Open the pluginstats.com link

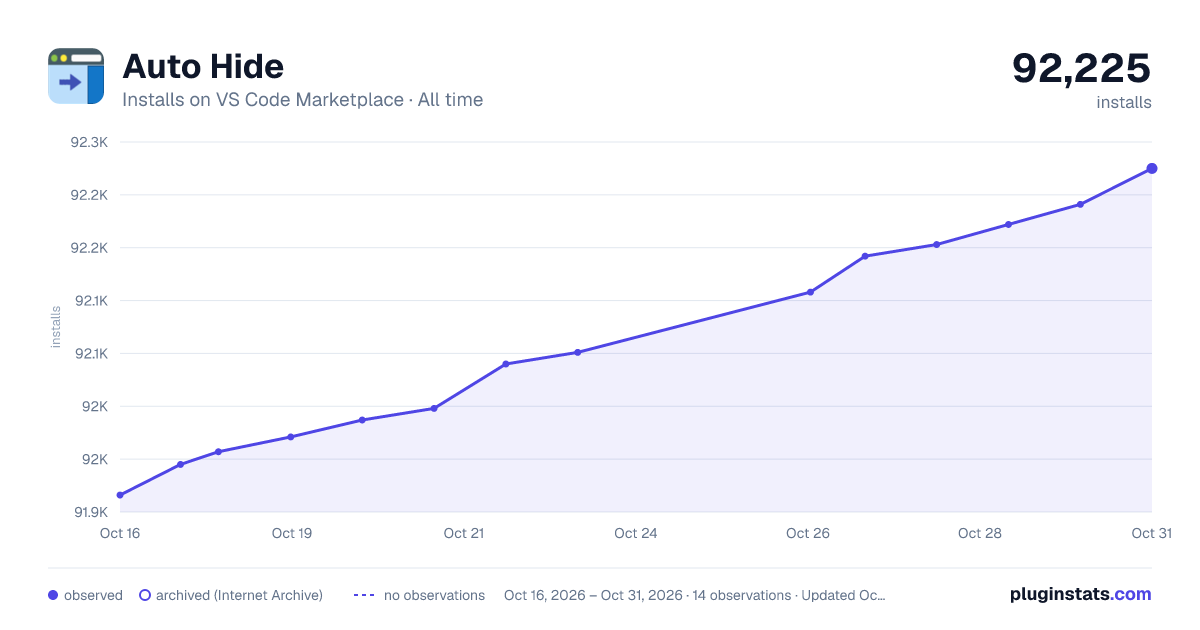pos(1081,594)
